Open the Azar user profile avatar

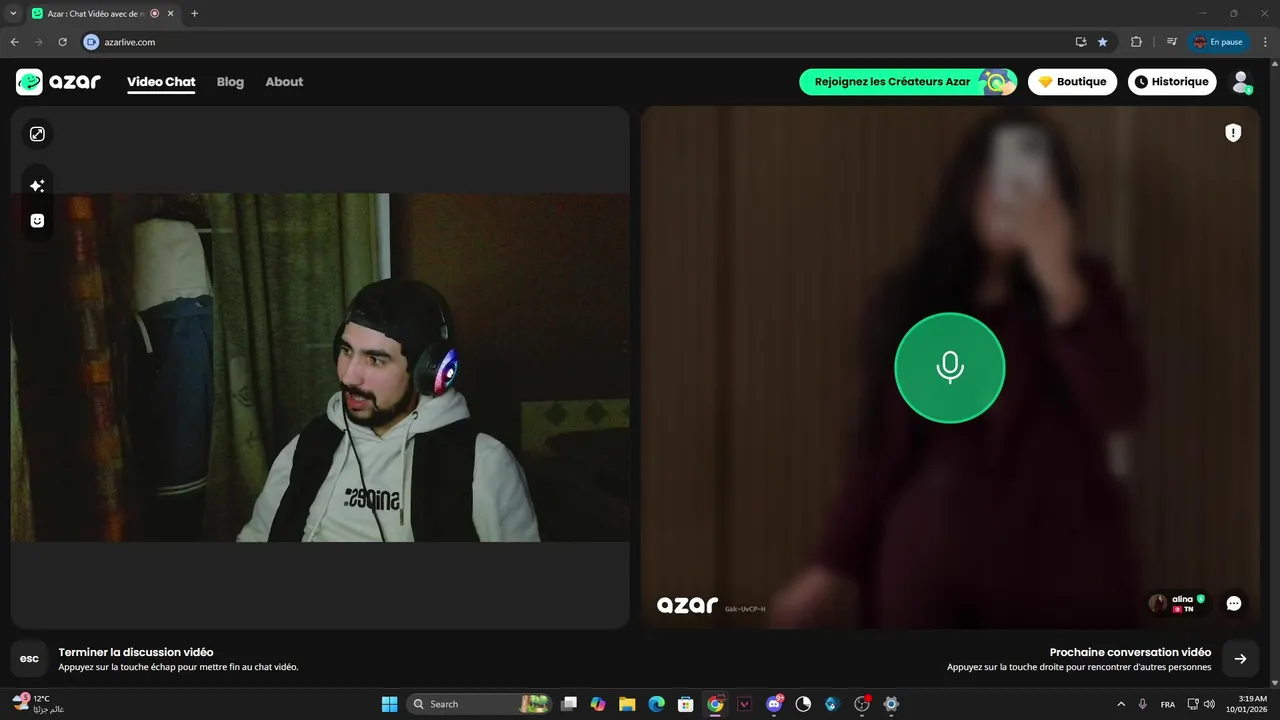pyautogui.click(x=1241, y=82)
